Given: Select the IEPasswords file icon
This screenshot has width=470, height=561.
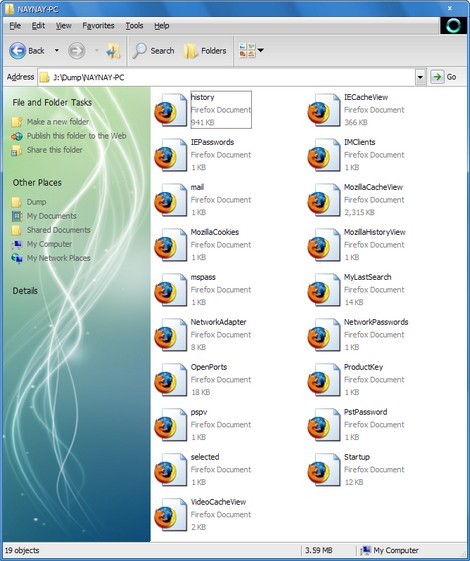Looking at the screenshot, I should point(171,155).
